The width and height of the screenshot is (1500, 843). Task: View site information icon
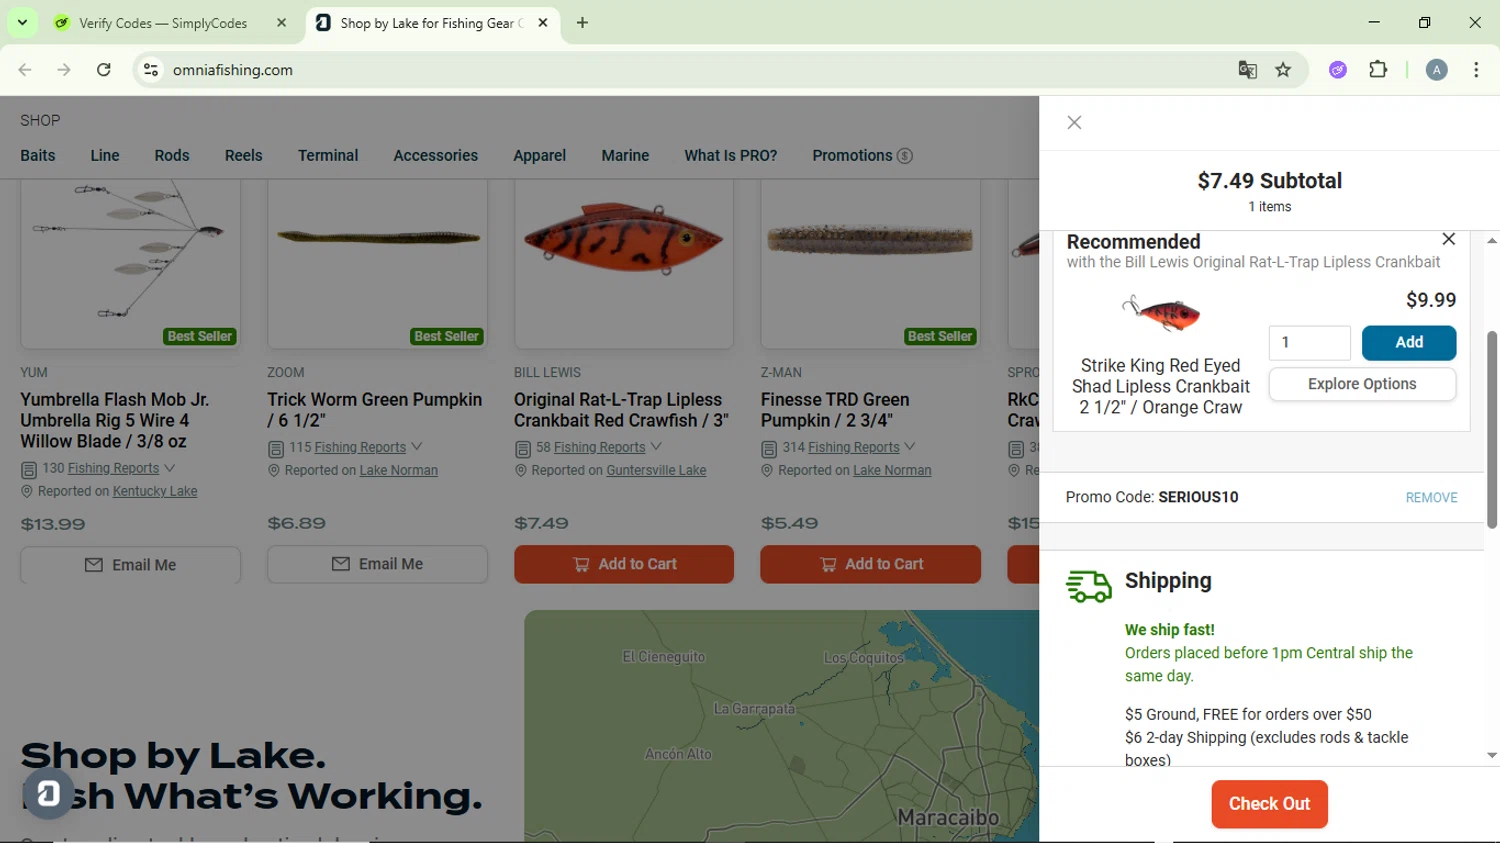[x=151, y=70]
